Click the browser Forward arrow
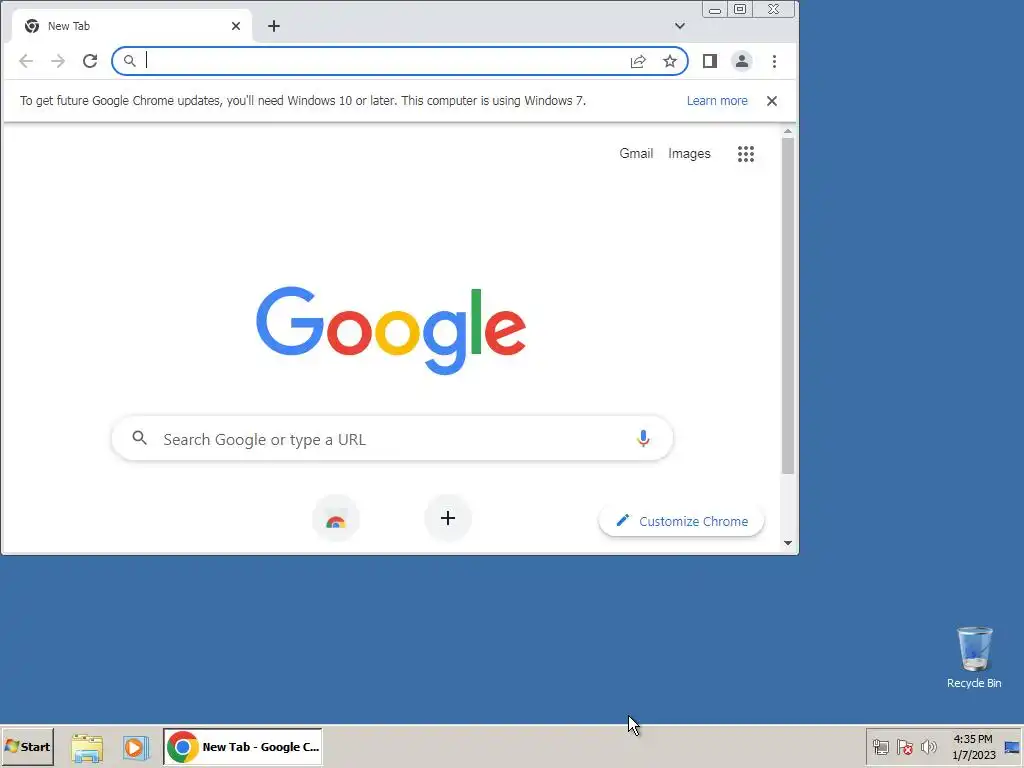The image size is (1024, 768). (x=58, y=61)
